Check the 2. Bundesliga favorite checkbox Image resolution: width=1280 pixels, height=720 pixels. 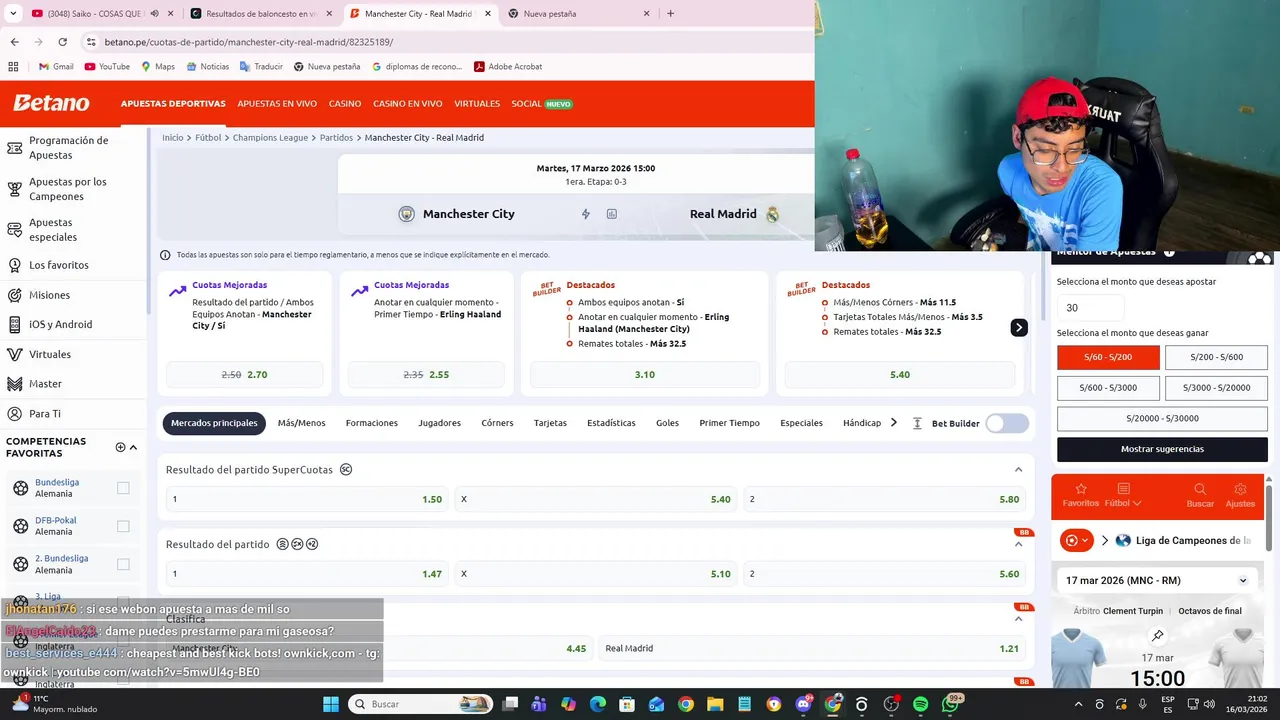click(123, 564)
